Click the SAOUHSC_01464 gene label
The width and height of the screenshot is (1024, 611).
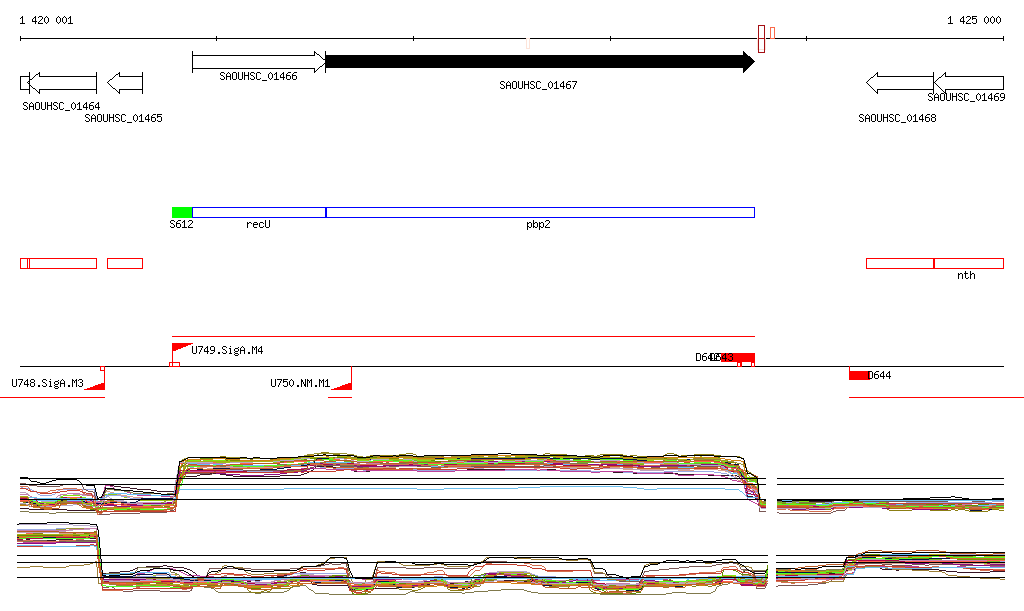click(61, 106)
